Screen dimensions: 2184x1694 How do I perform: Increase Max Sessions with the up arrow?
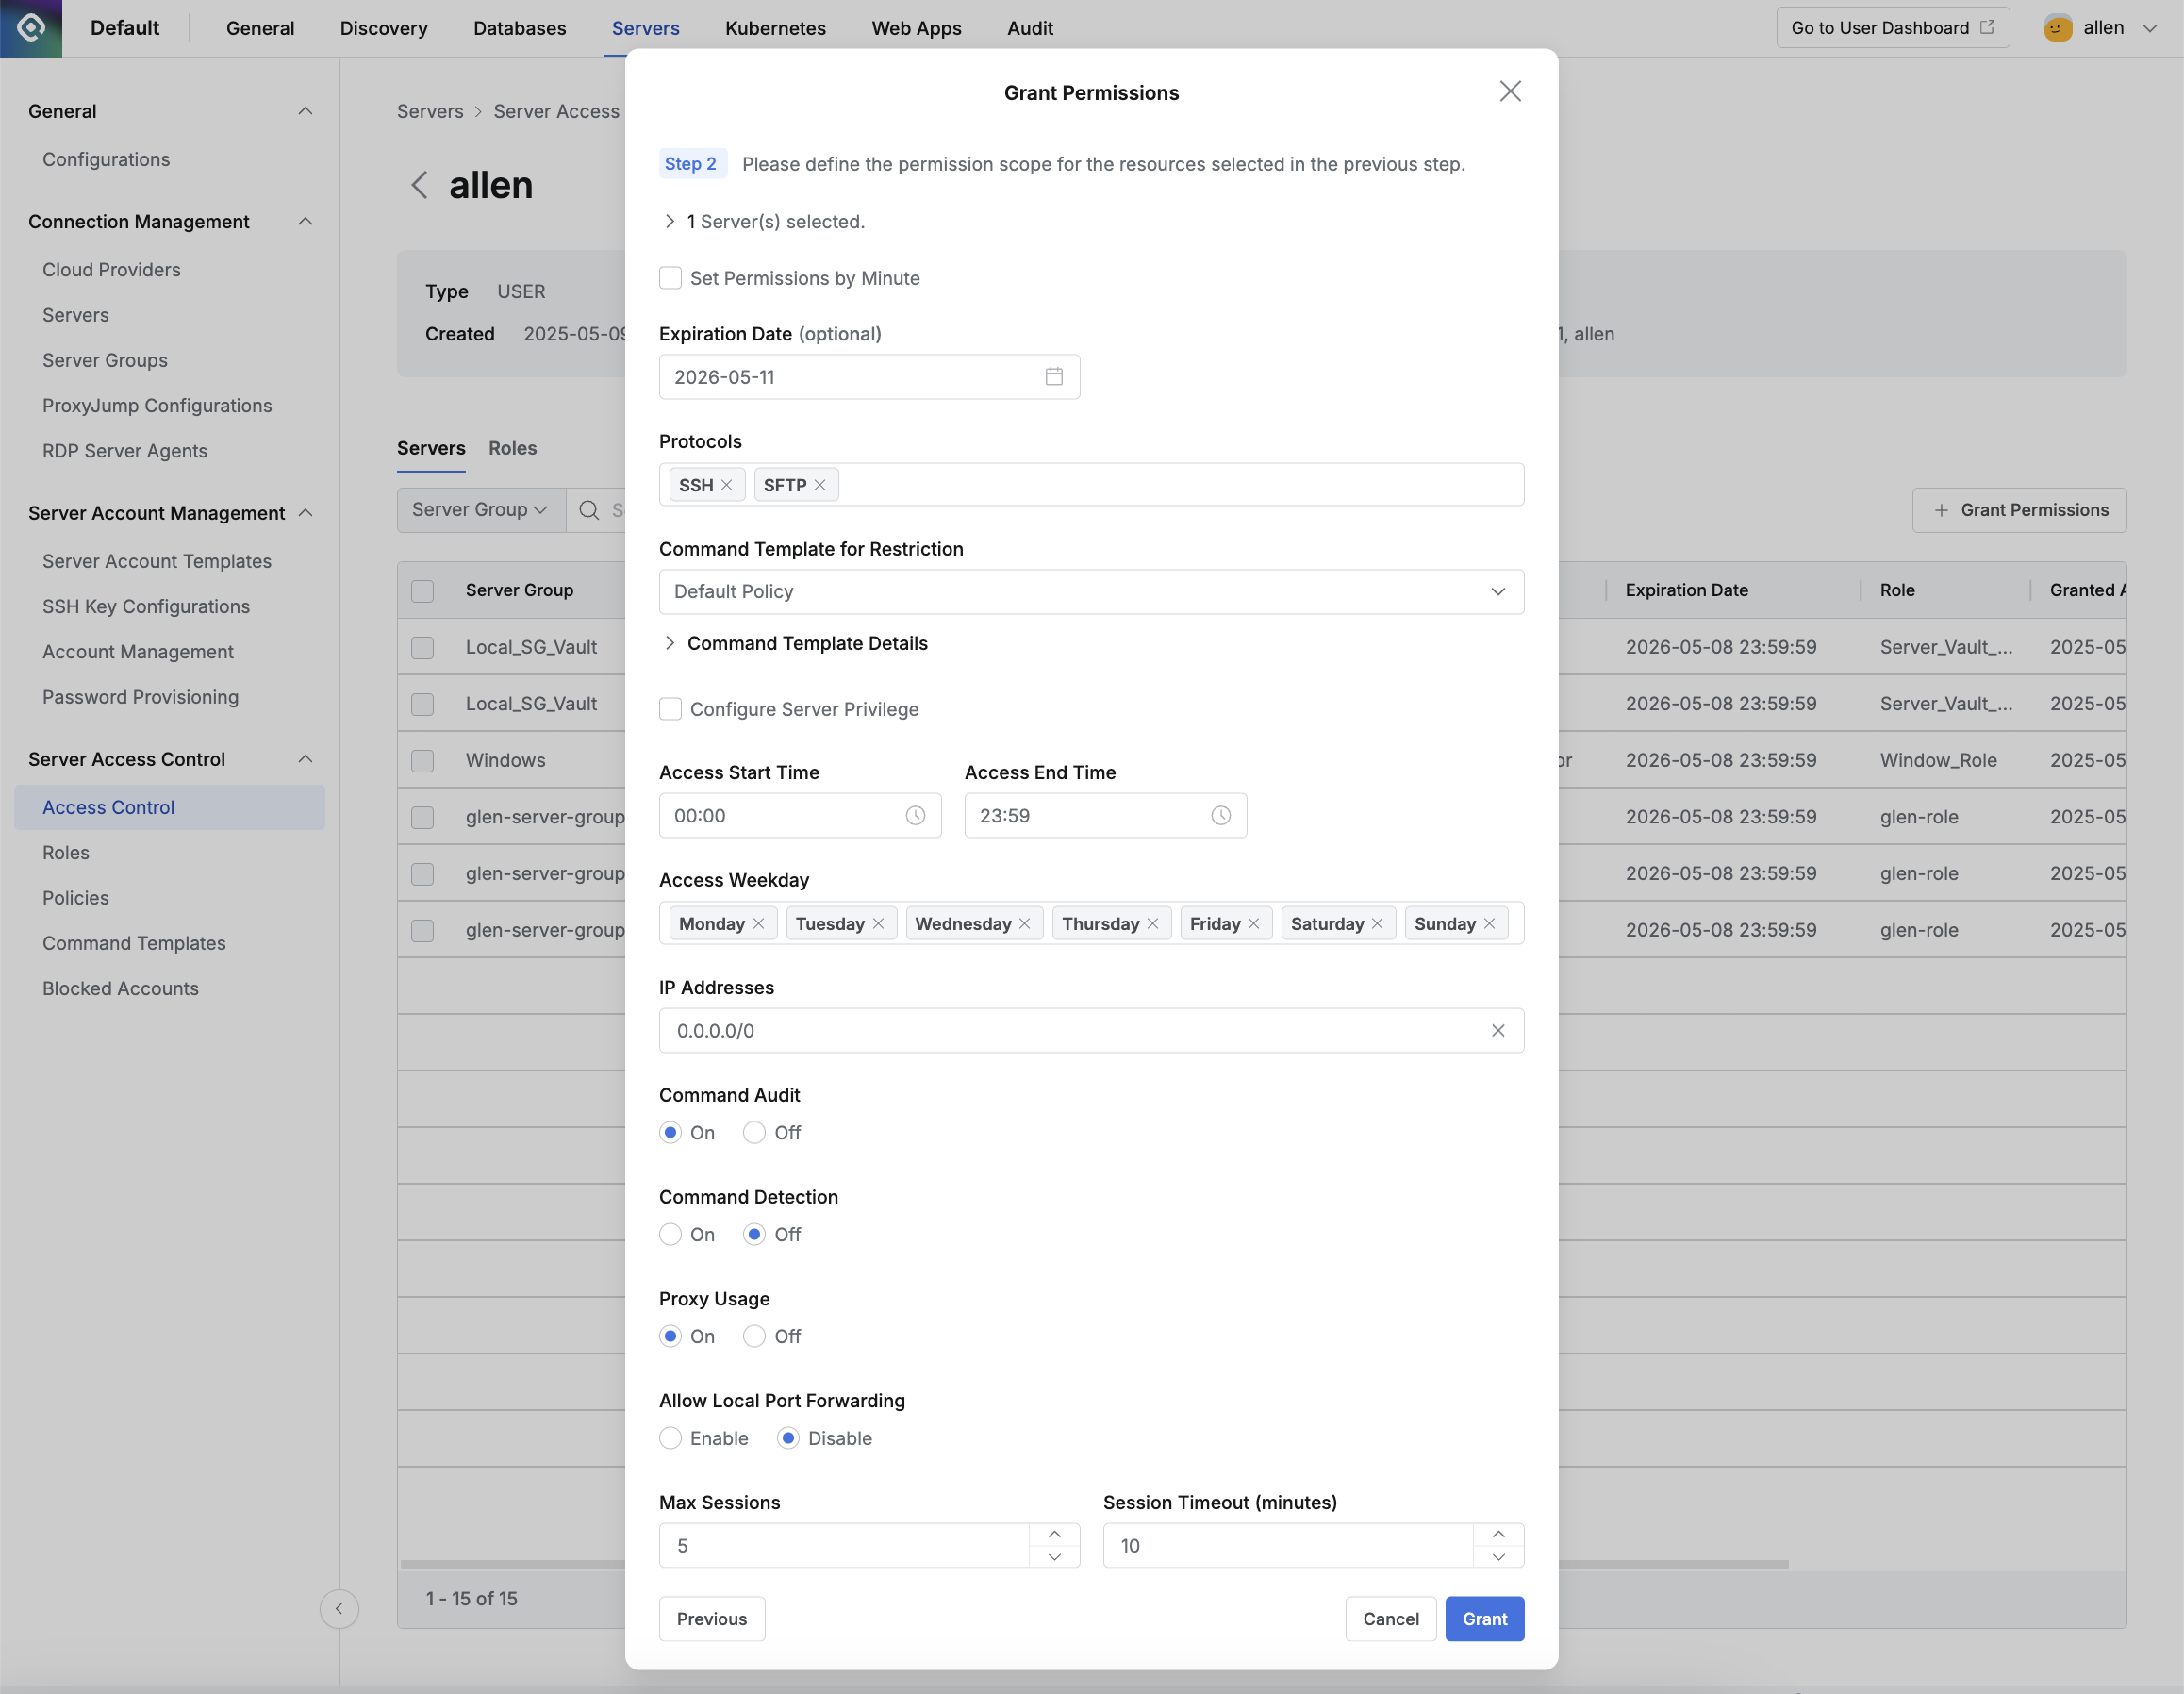(1054, 1534)
